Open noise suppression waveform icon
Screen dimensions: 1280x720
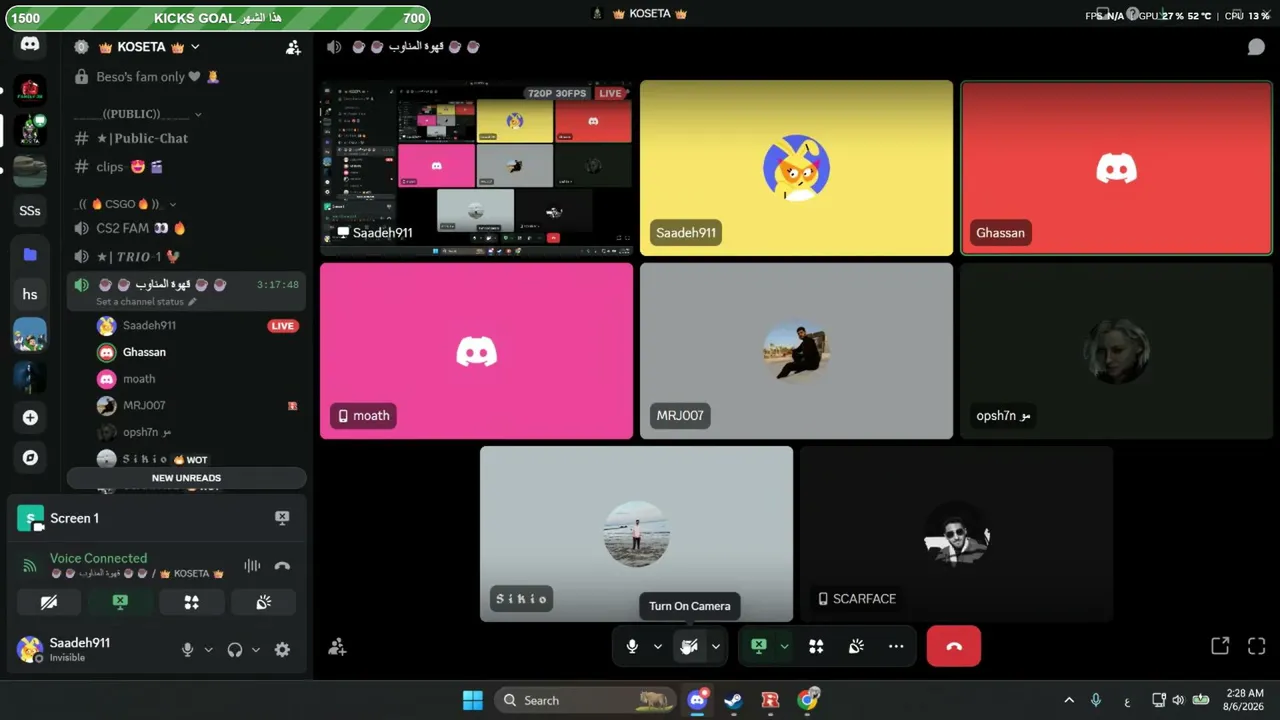coord(252,565)
